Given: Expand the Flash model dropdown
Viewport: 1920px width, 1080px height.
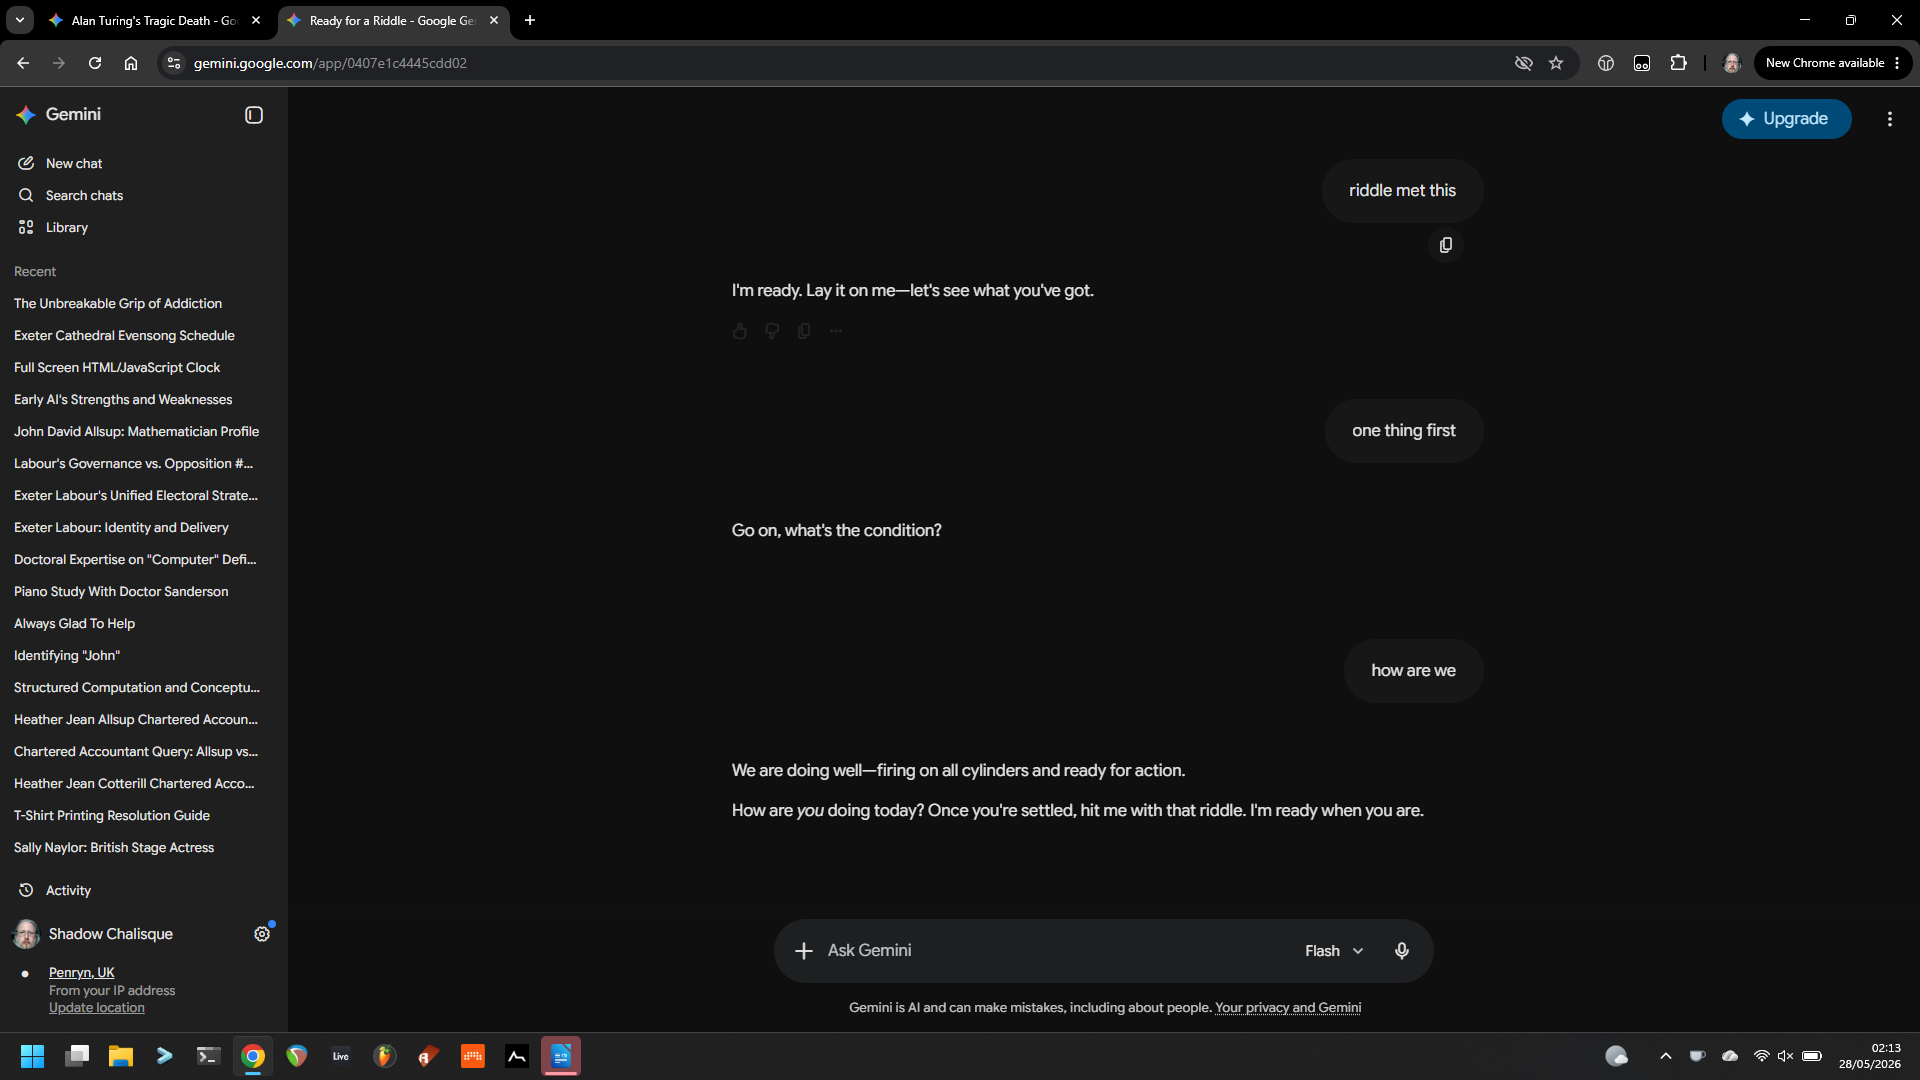Looking at the screenshot, I should click(1334, 951).
